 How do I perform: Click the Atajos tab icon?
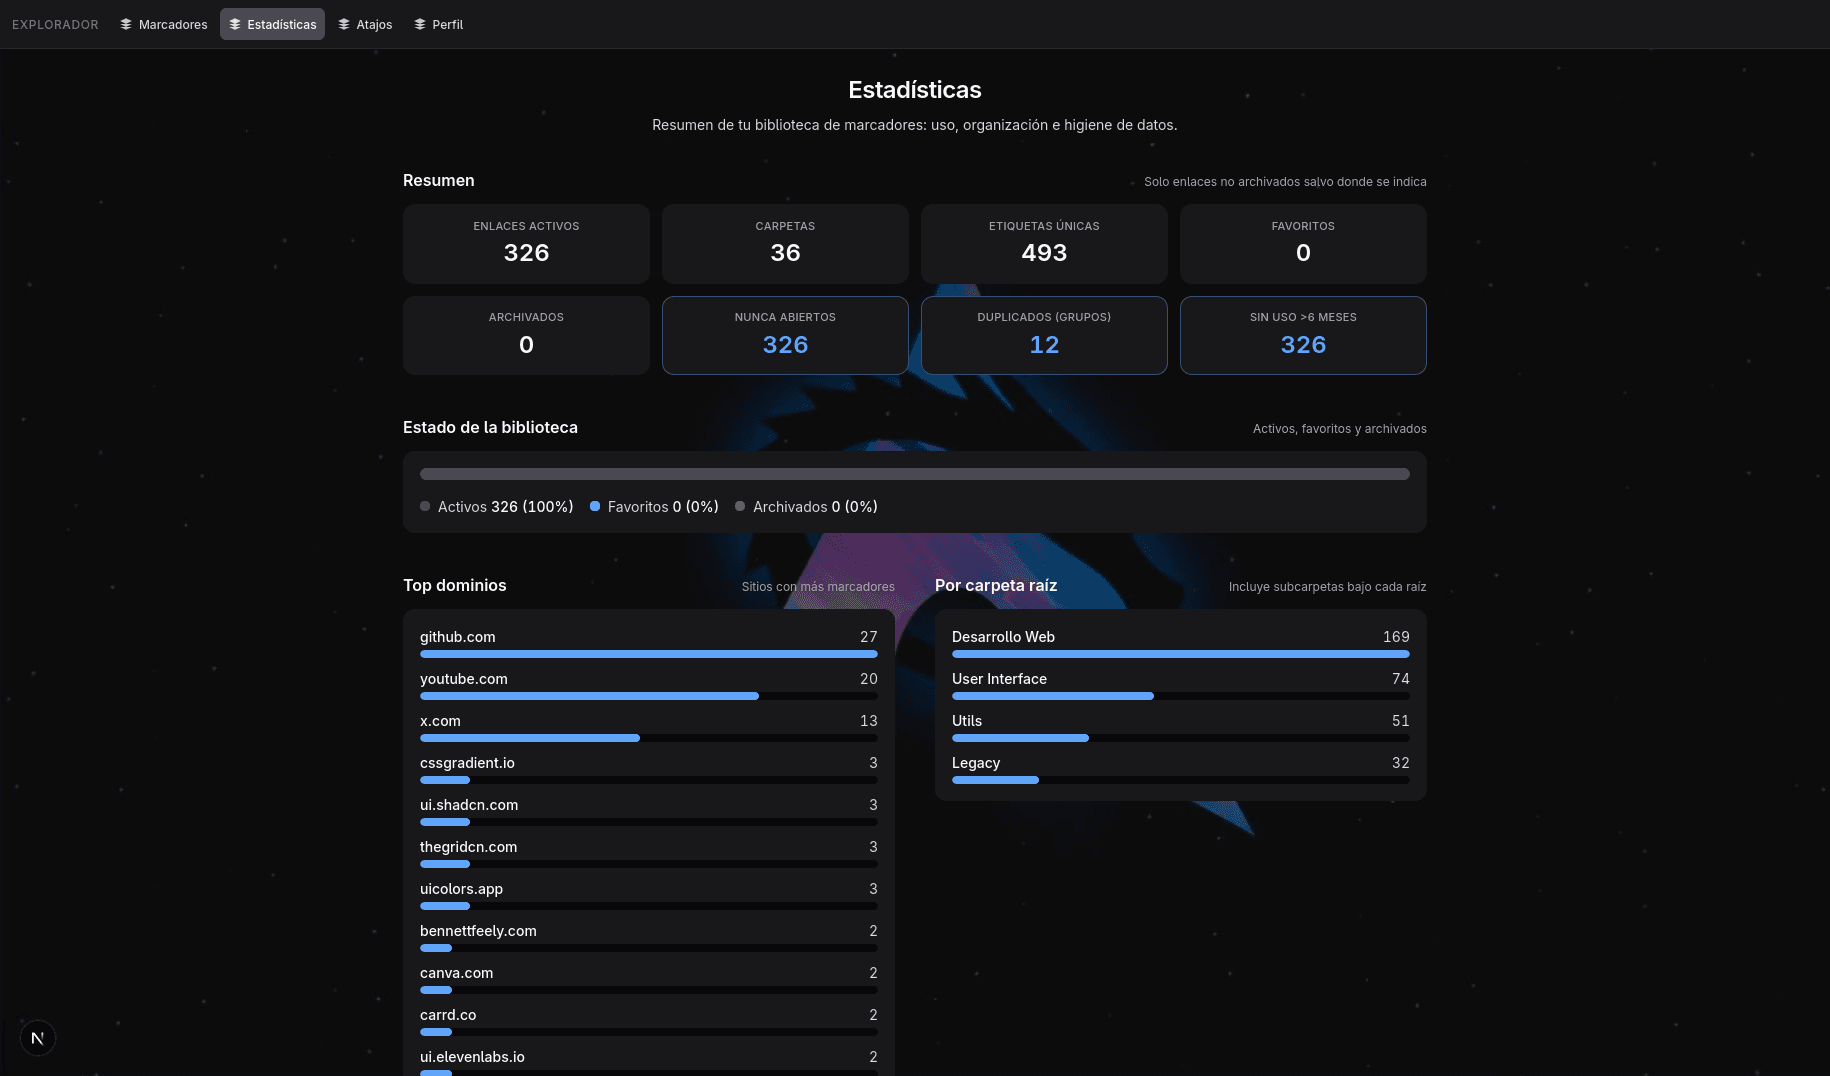pyautogui.click(x=344, y=24)
